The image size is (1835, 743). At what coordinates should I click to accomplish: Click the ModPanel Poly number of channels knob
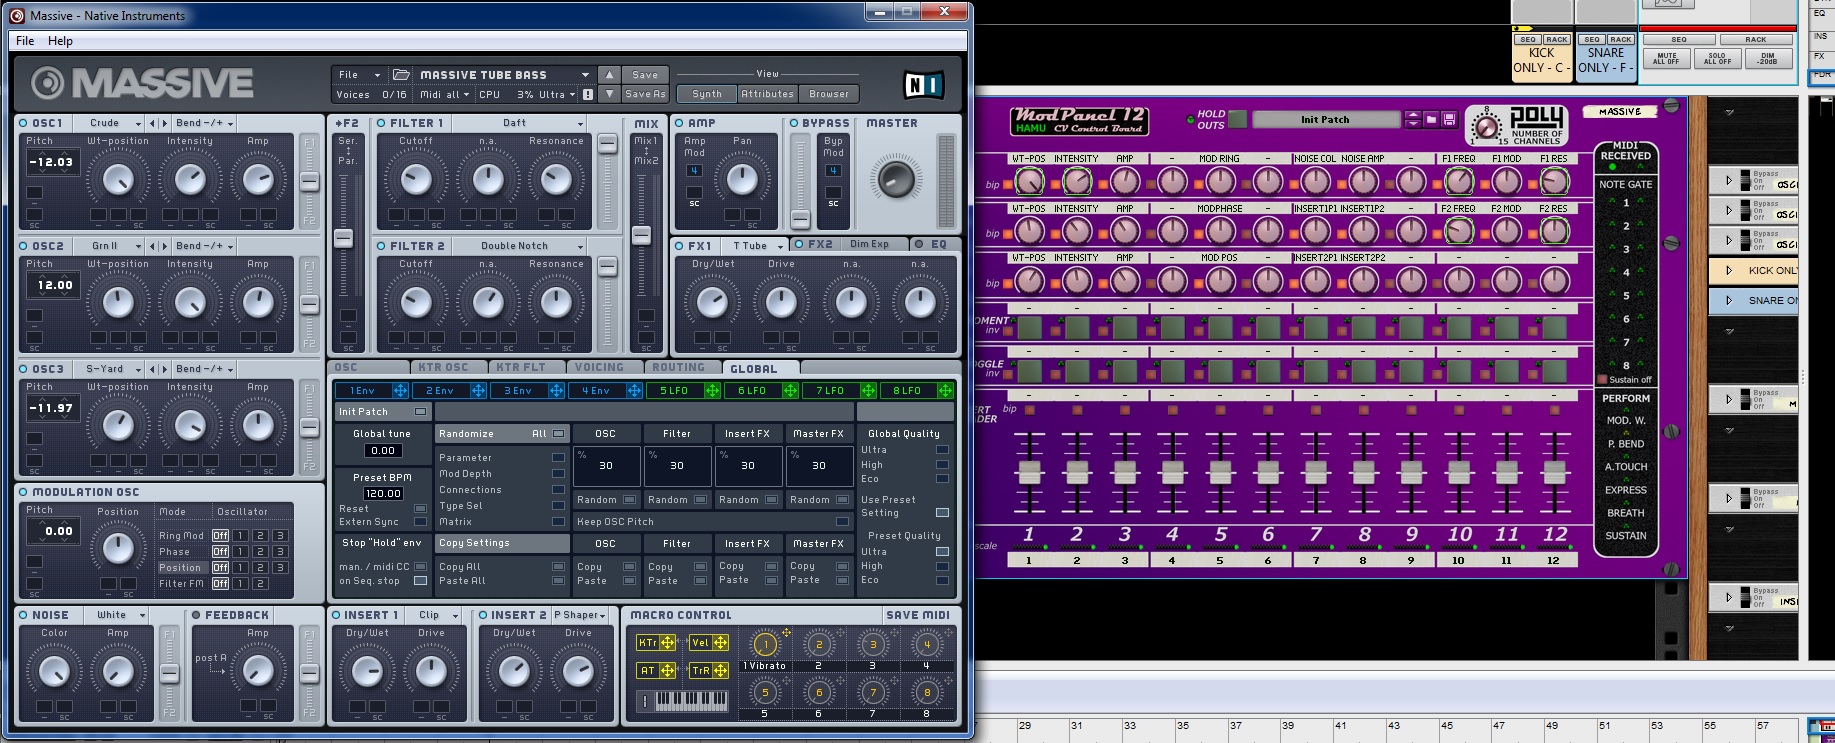[1487, 127]
